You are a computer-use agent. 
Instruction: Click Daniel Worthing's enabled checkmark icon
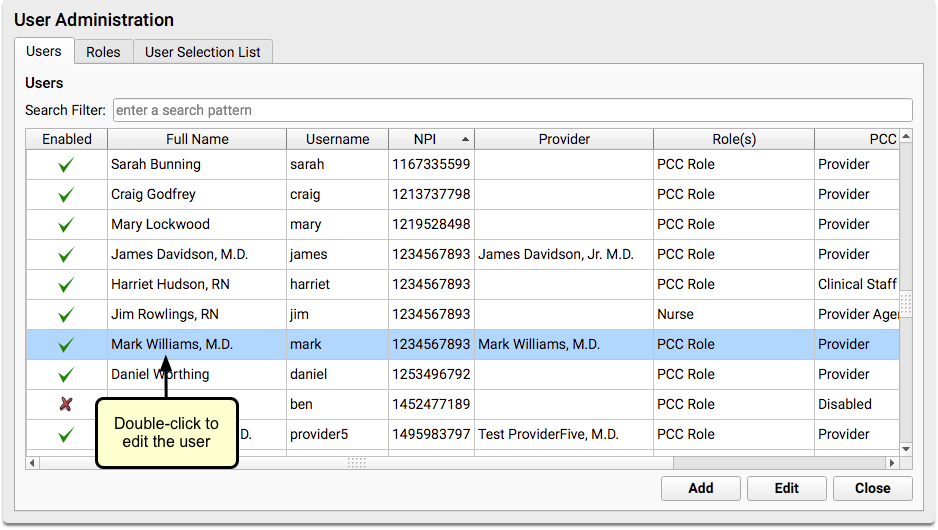pos(66,374)
